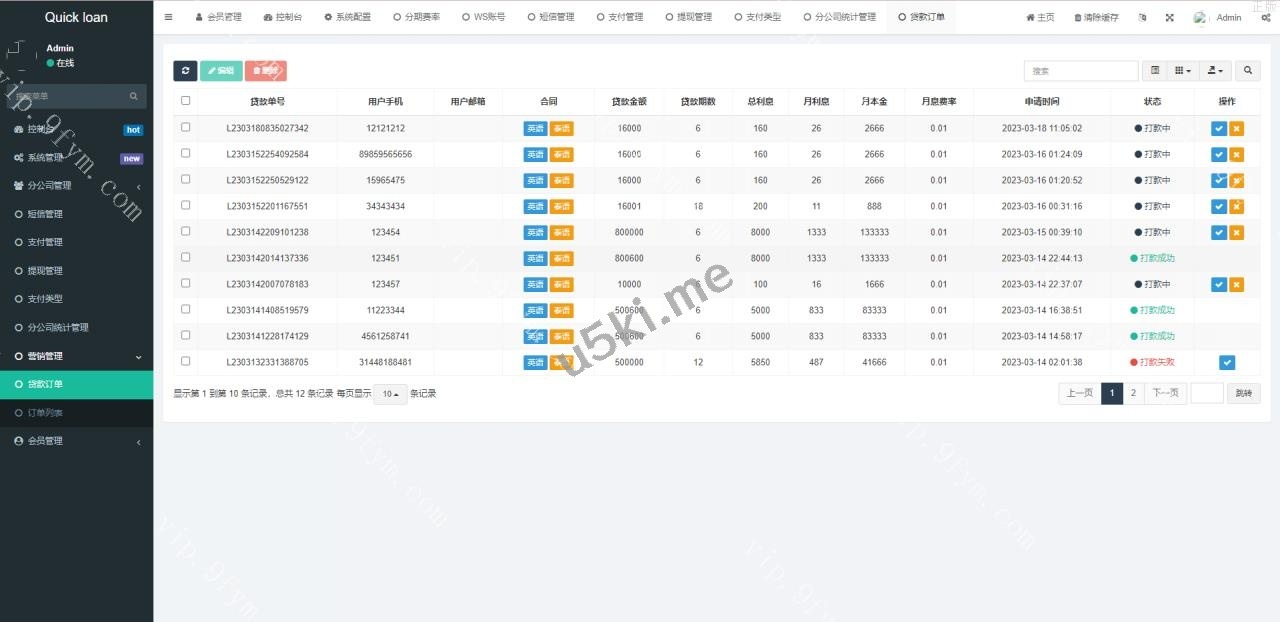
Task: Click the language switch icon in top bar
Action: click(x=1142, y=17)
